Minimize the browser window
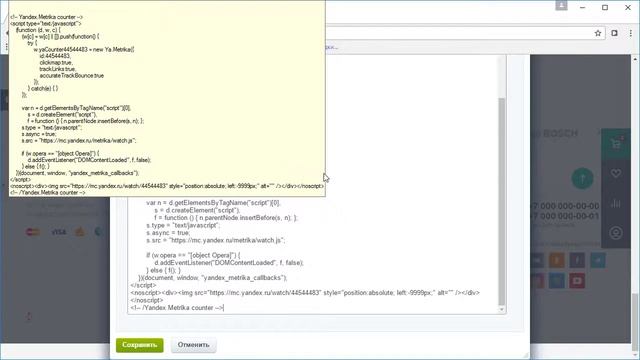Screen dimensions: 640x360 click(x=582, y=7)
